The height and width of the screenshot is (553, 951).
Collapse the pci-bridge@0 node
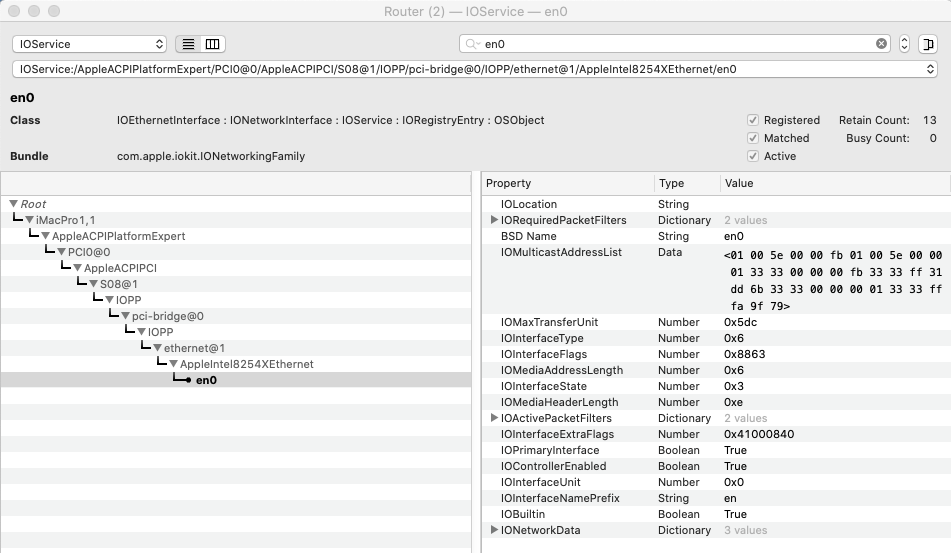(126, 316)
